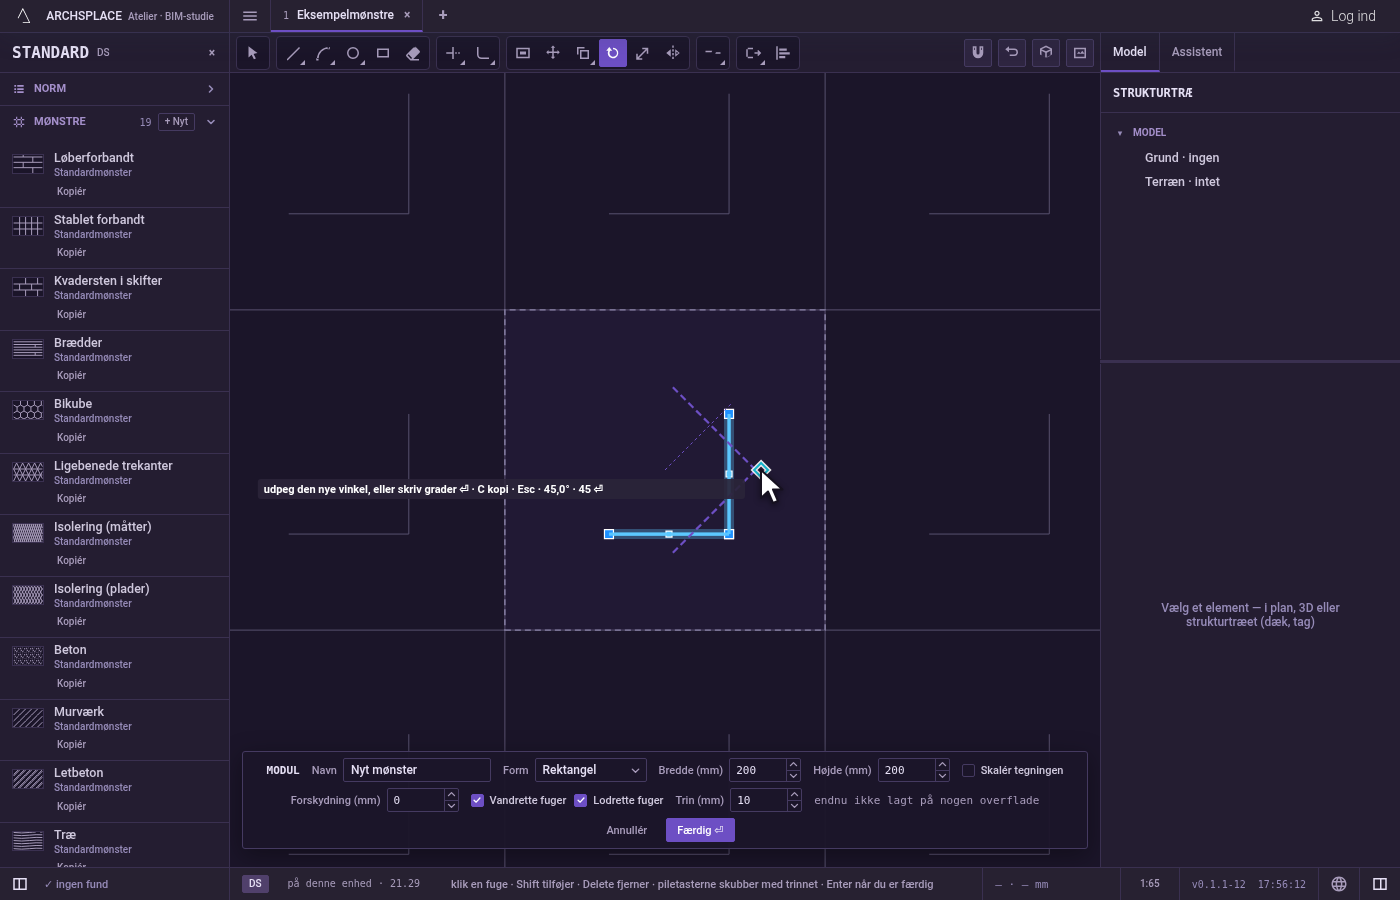Click the Undo arrow icon
Image resolution: width=1400 pixels, height=900 pixels.
coord(1012,52)
